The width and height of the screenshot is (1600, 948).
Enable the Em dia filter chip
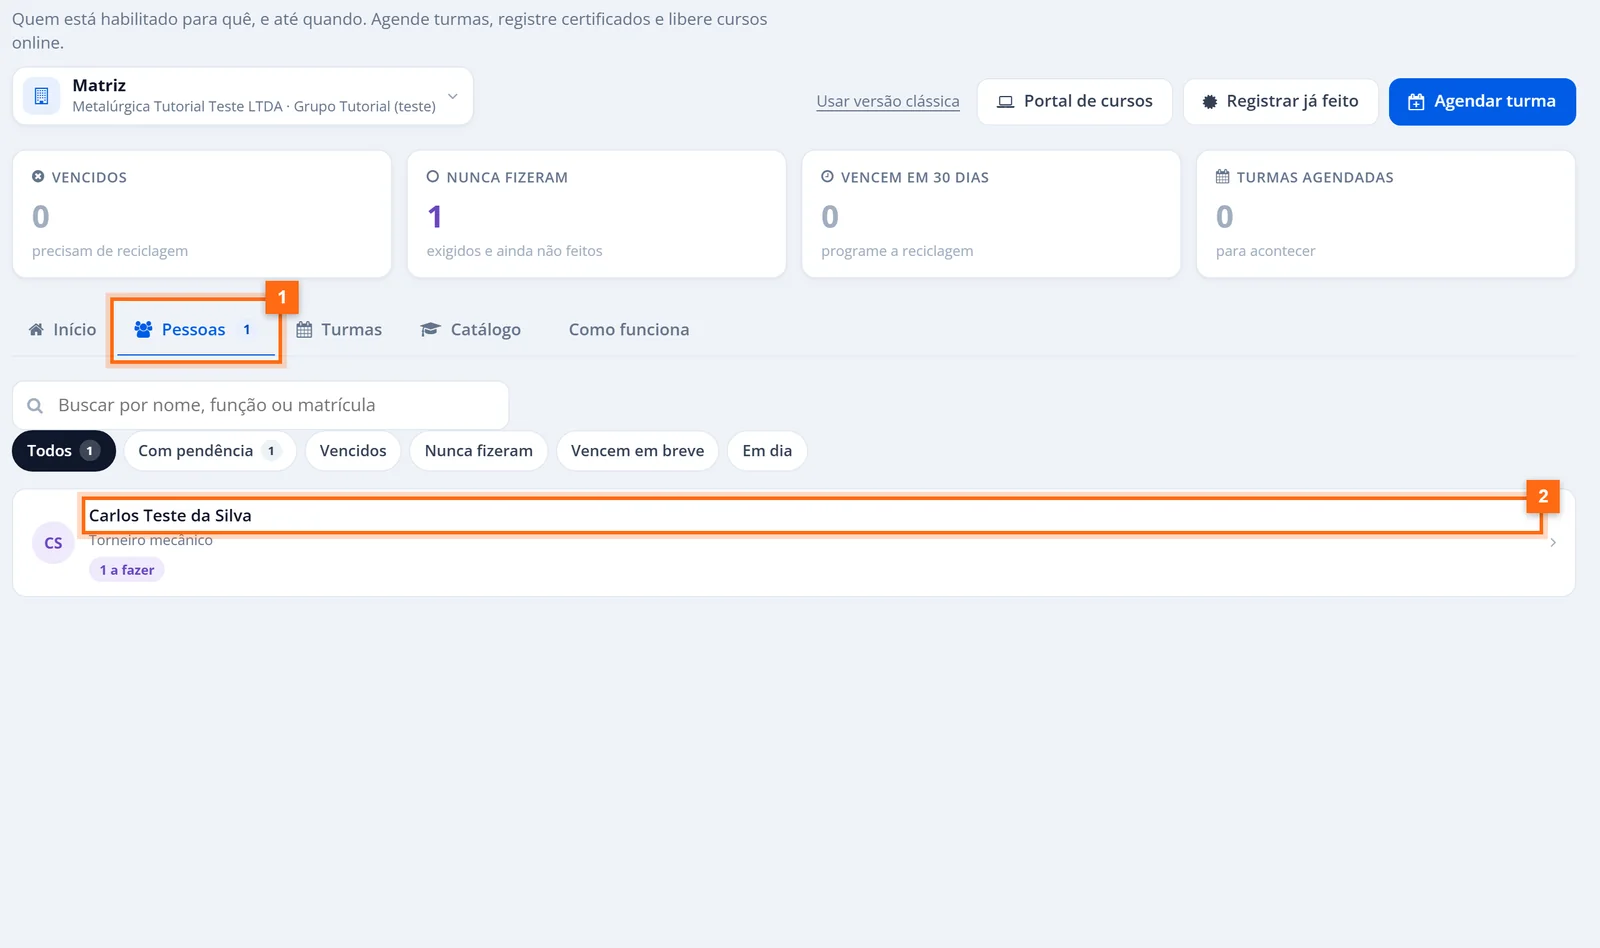click(x=767, y=451)
